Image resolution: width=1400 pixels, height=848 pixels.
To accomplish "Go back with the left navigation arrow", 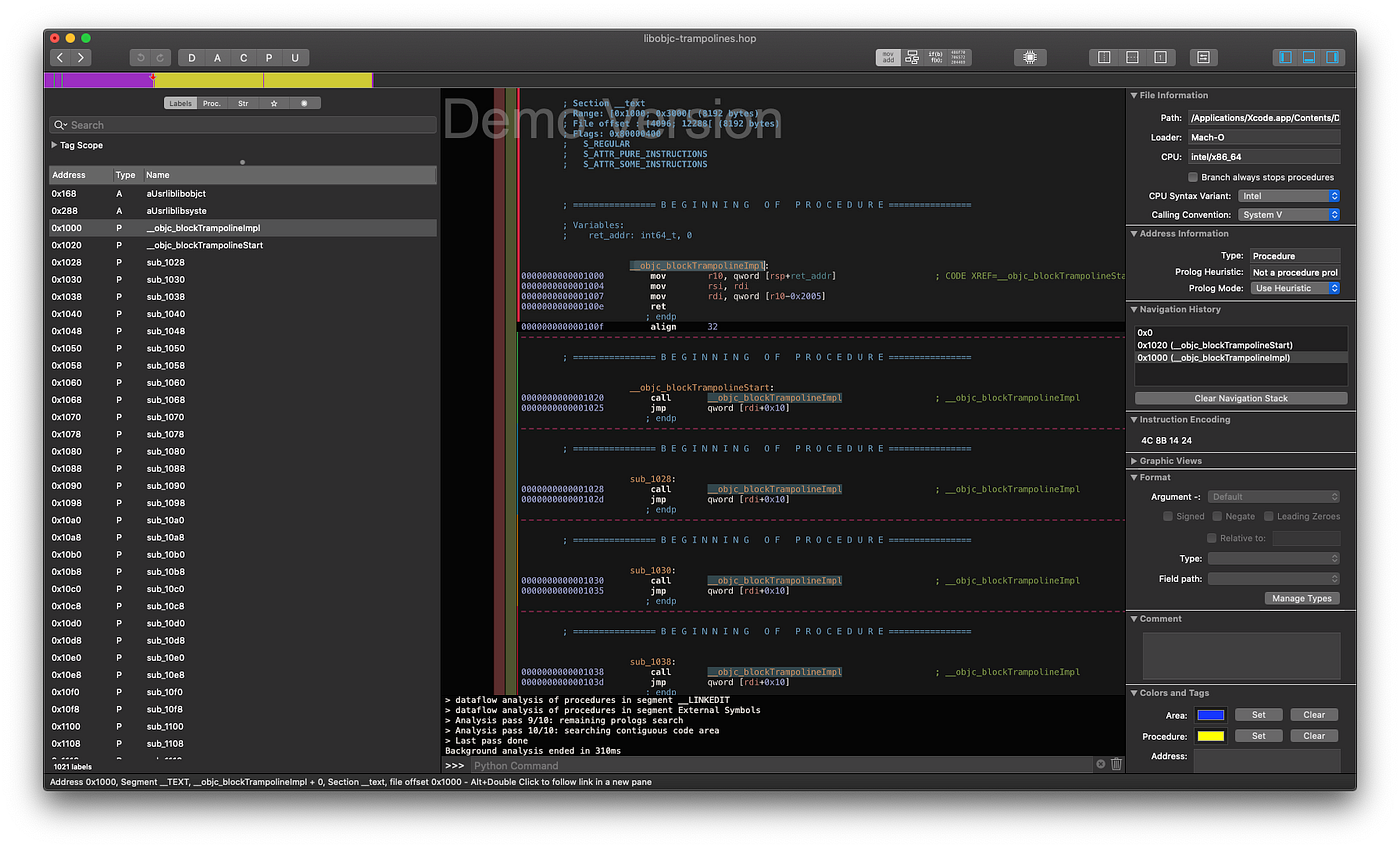I will click(x=60, y=58).
